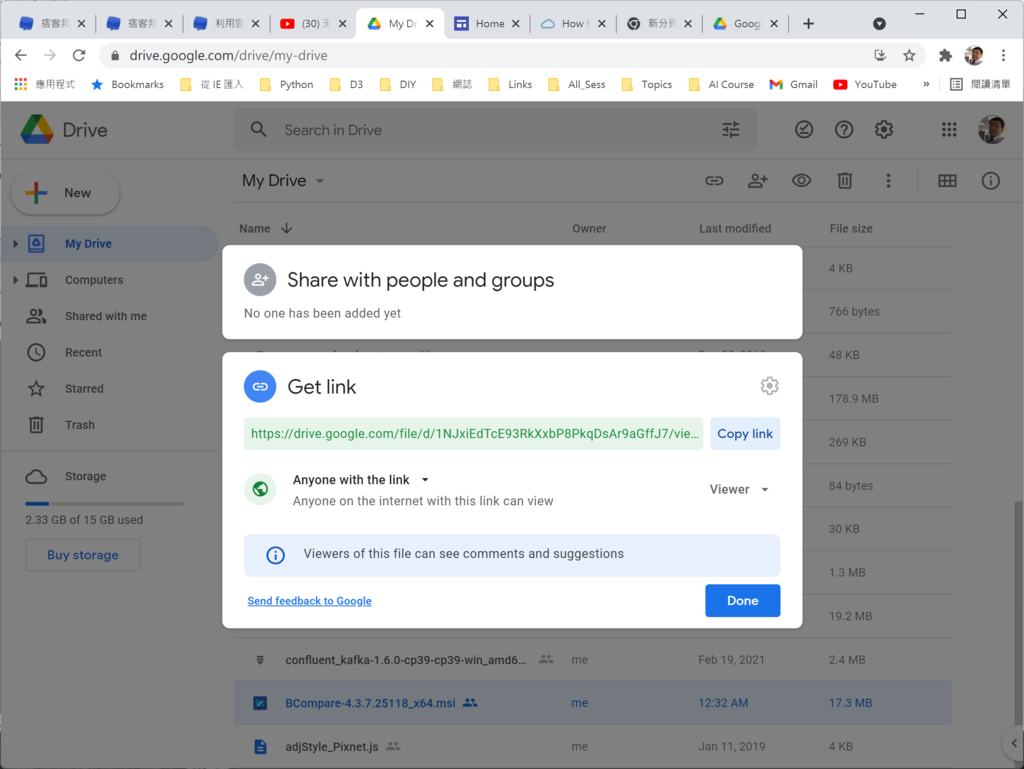
Task: Select the confluent_kafka-1.6.0 file row
Action: coord(592,659)
